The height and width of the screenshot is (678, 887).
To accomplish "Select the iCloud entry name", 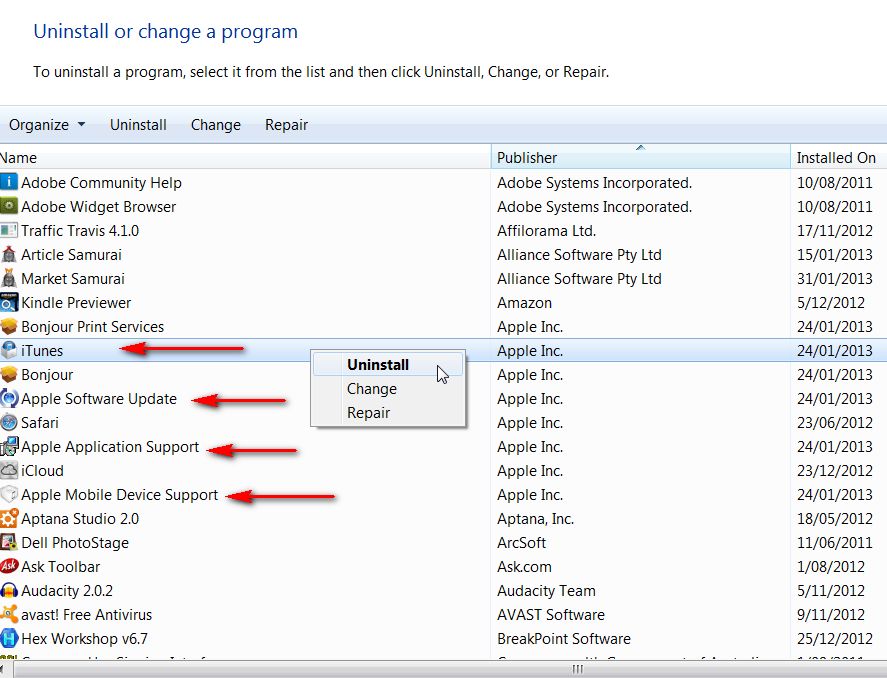I will [x=42, y=470].
